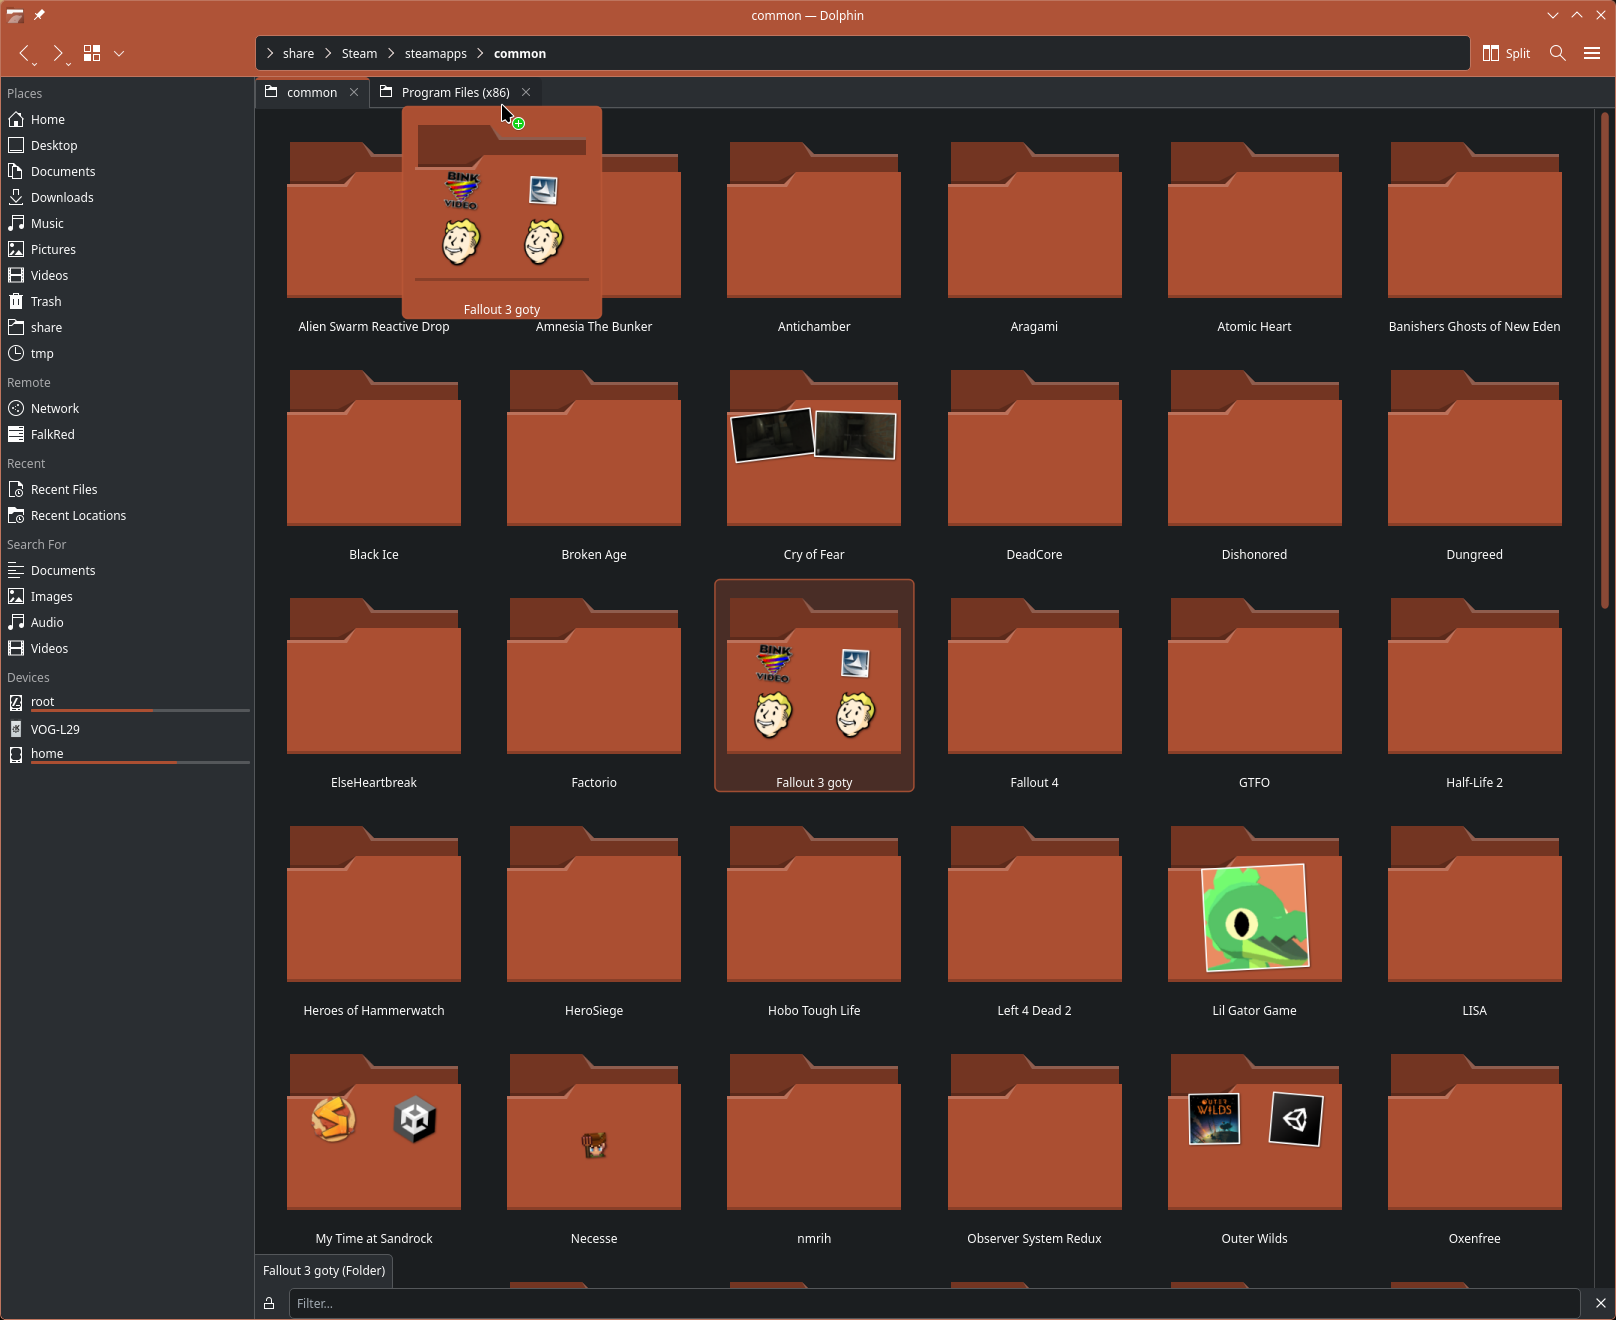
Task: Open Videos in Places panel
Action: click(127, 275)
